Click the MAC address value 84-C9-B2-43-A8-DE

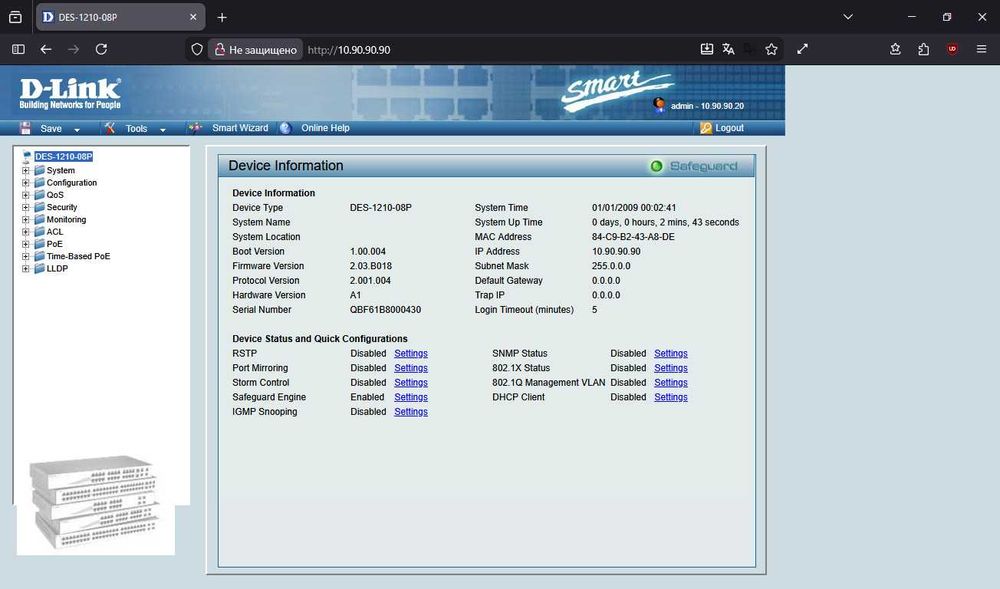click(633, 236)
